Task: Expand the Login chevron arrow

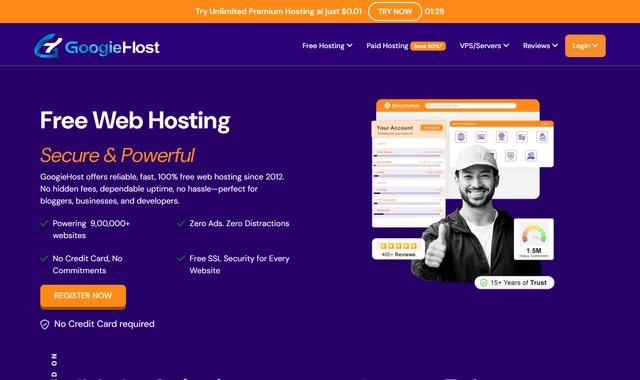Action: (595, 46)
